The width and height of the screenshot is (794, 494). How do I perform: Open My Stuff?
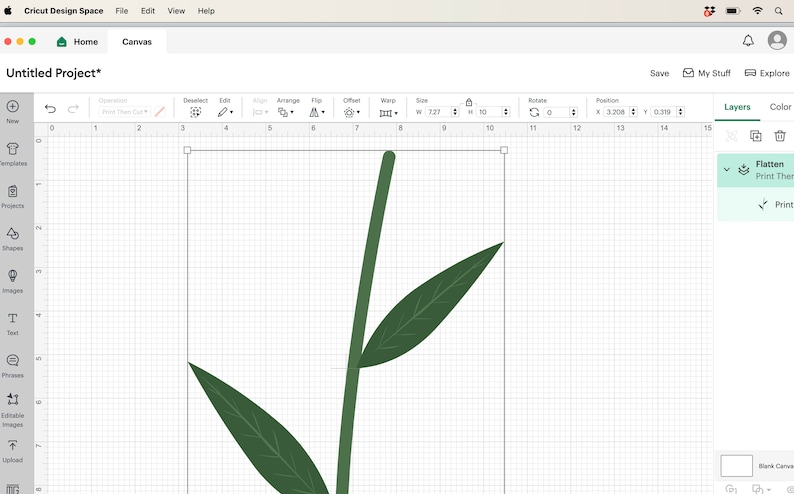tap(706, 73)
